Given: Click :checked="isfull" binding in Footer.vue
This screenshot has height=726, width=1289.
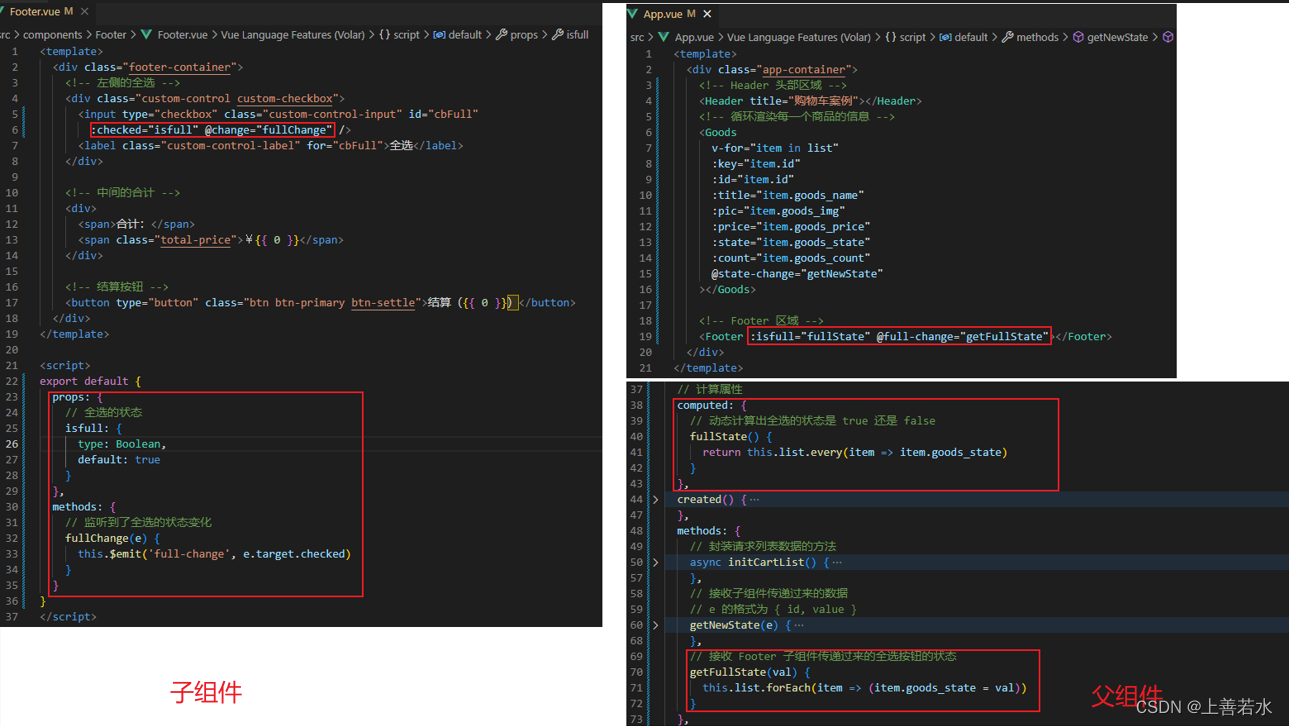Looking at the screenshot, I should [x=145, y=130].
